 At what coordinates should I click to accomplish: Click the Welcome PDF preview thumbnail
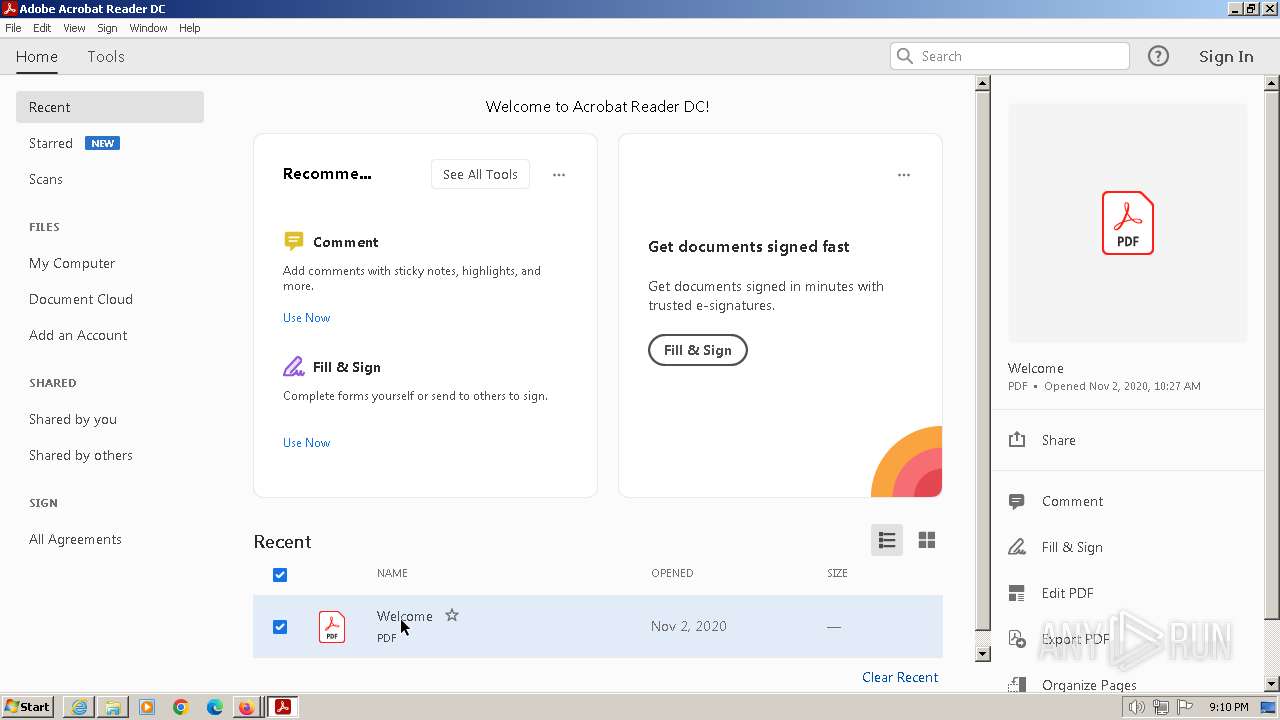pyautogui.click(x=1128, y=223)
